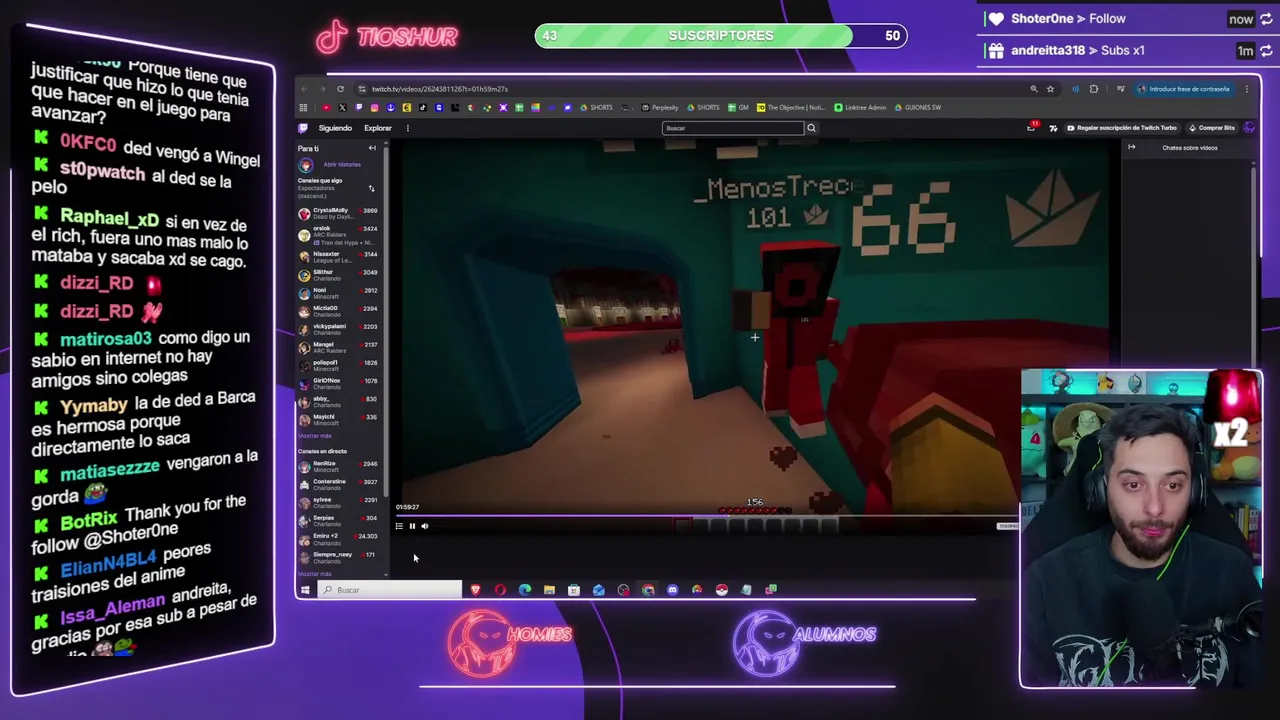This screenshot has width=1280, height=720.
Task: Focus the Twitch Buscar search field
Action: click(x=733, y=128)
